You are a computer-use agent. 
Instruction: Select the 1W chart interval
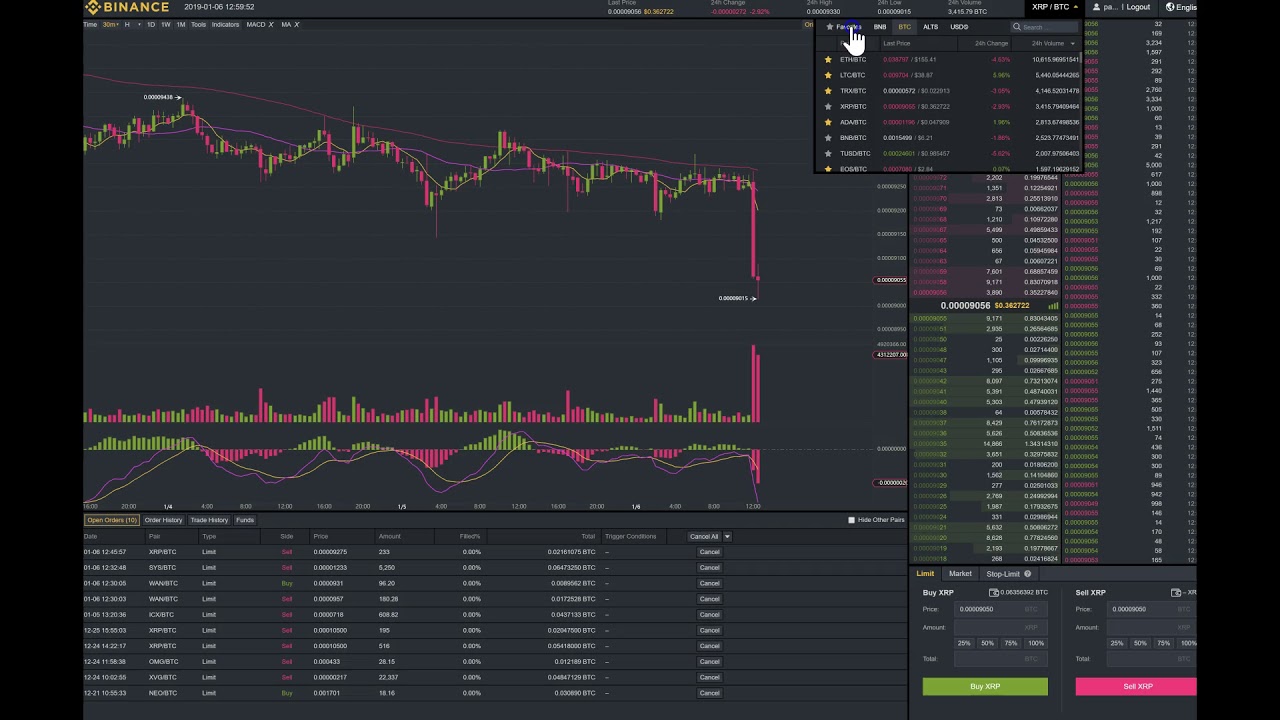click(166, 24)
